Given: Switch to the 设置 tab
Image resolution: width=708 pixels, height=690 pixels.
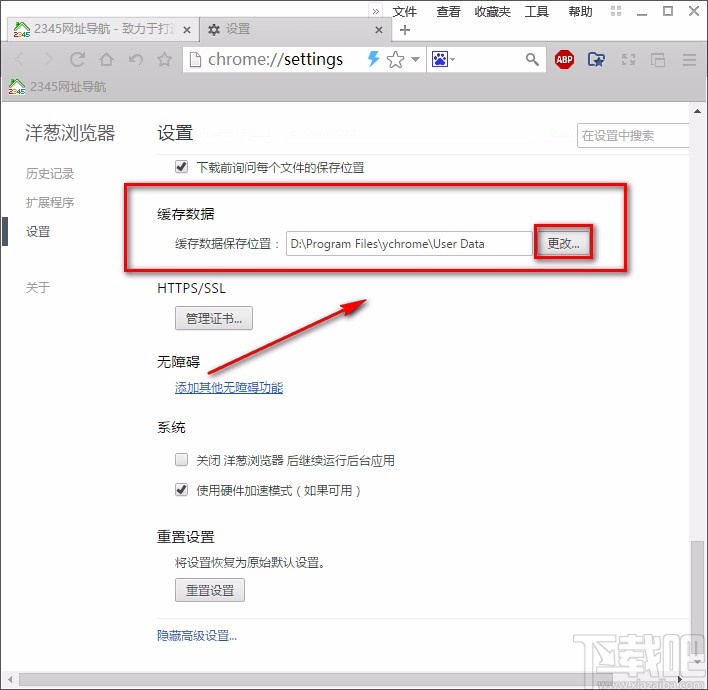Looking at the screenshot, I should (295, 29).
